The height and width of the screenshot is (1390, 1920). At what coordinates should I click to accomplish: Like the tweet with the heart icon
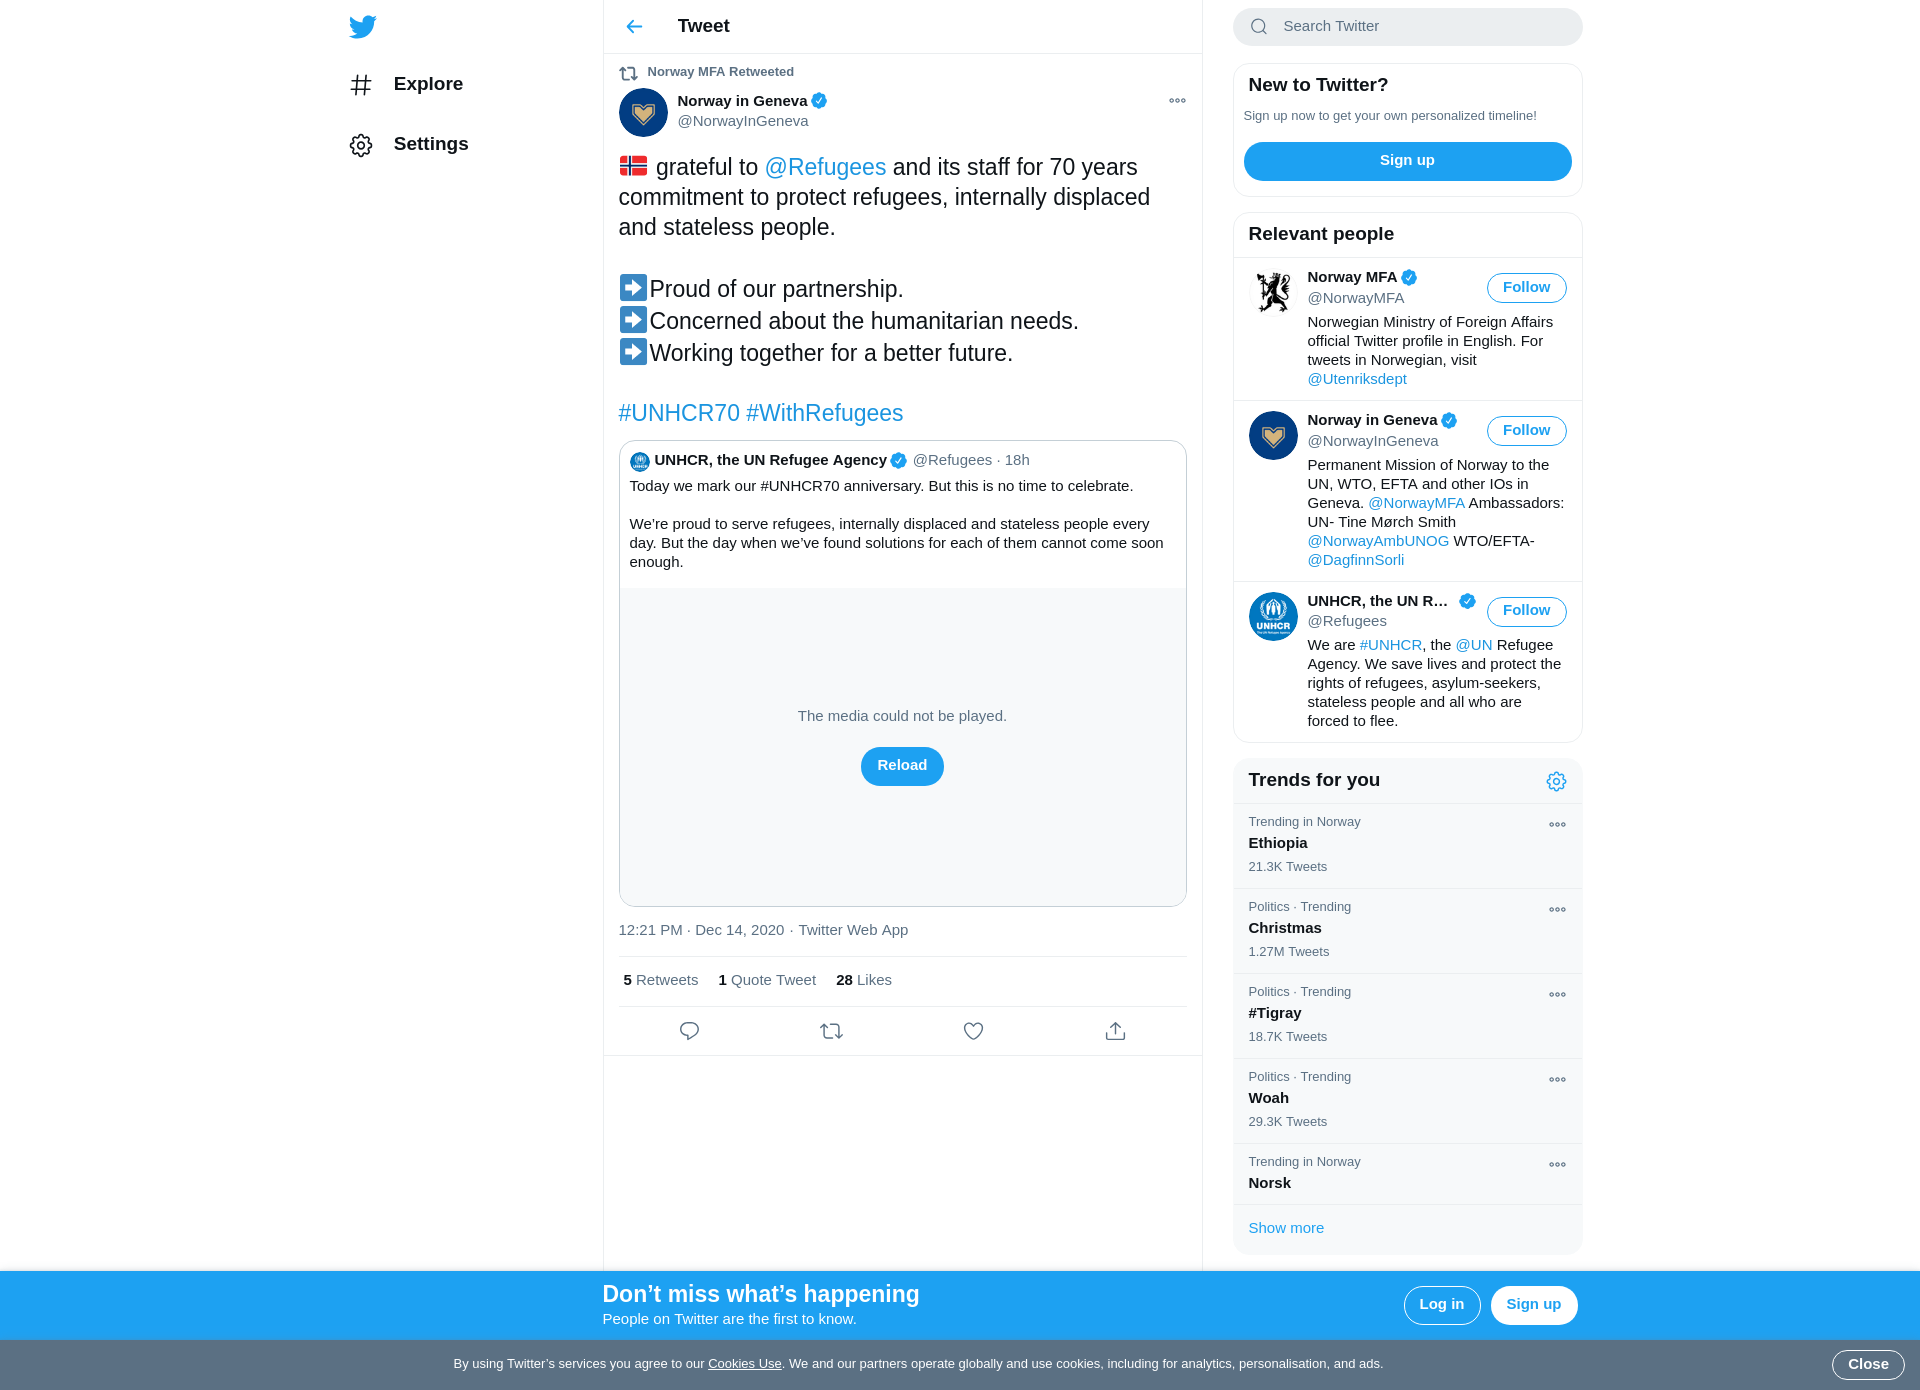coord(973,1031)
